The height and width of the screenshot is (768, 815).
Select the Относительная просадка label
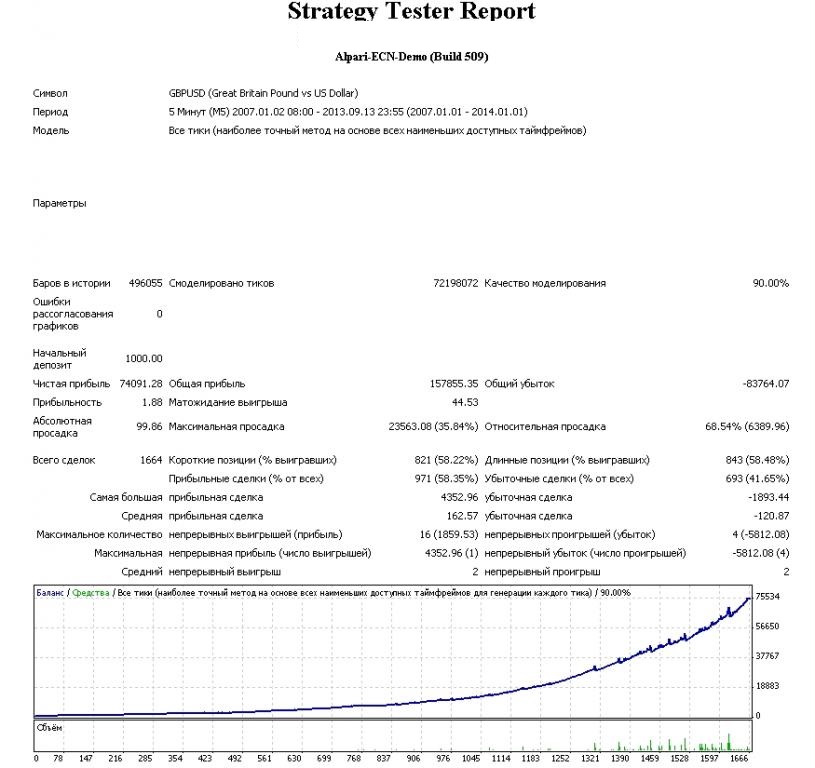pos(545,427)
